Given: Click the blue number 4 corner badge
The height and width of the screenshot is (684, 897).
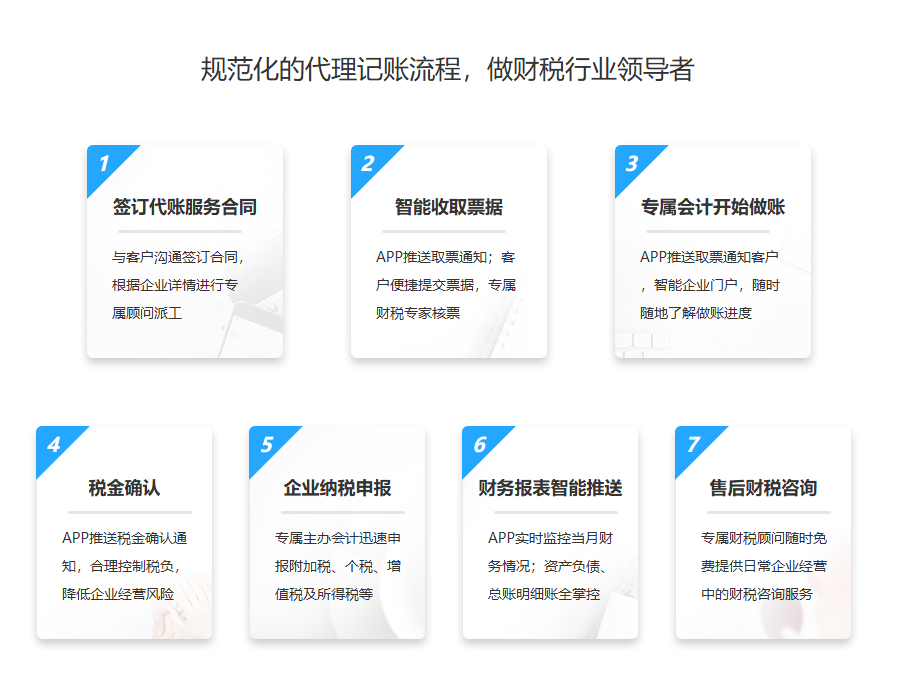Looking at the screenshot, I should pos(54,445).
